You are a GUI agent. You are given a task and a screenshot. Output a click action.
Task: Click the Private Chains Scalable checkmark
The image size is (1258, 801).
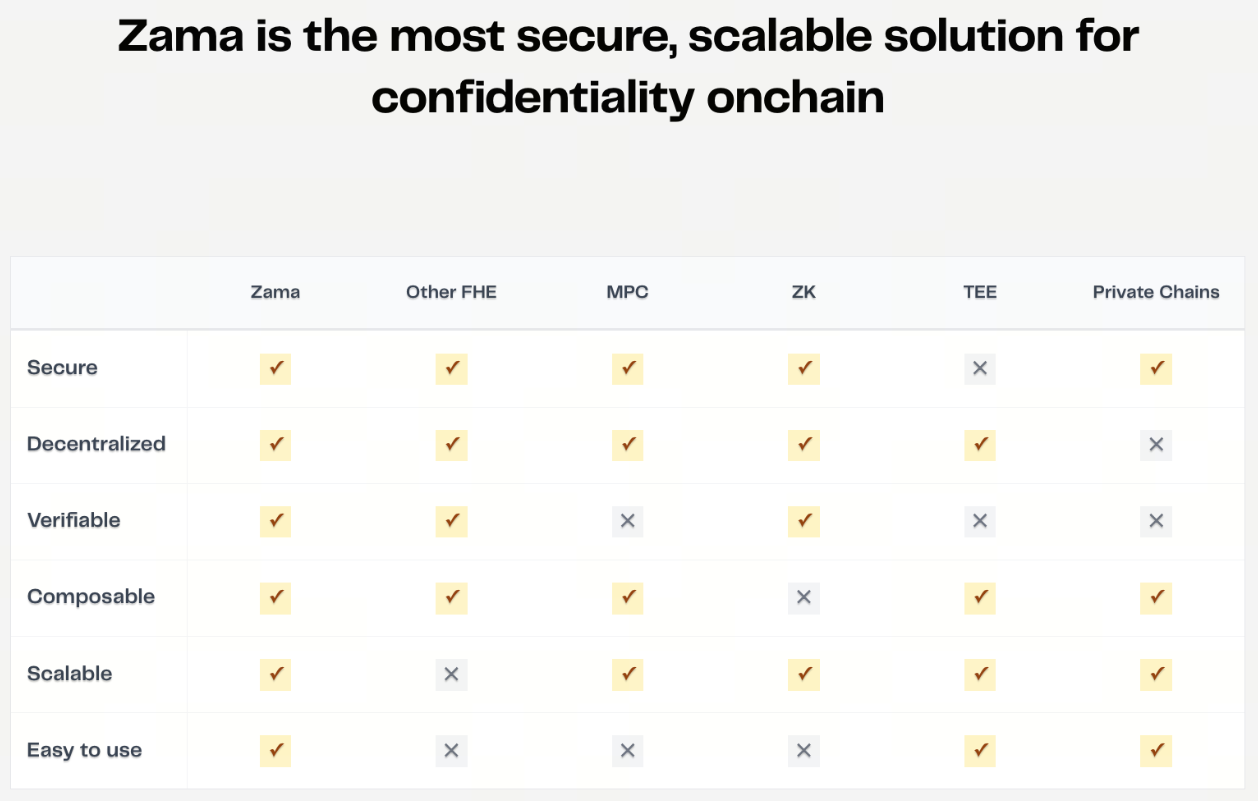pyautogui.click(x=1156, y=675)
